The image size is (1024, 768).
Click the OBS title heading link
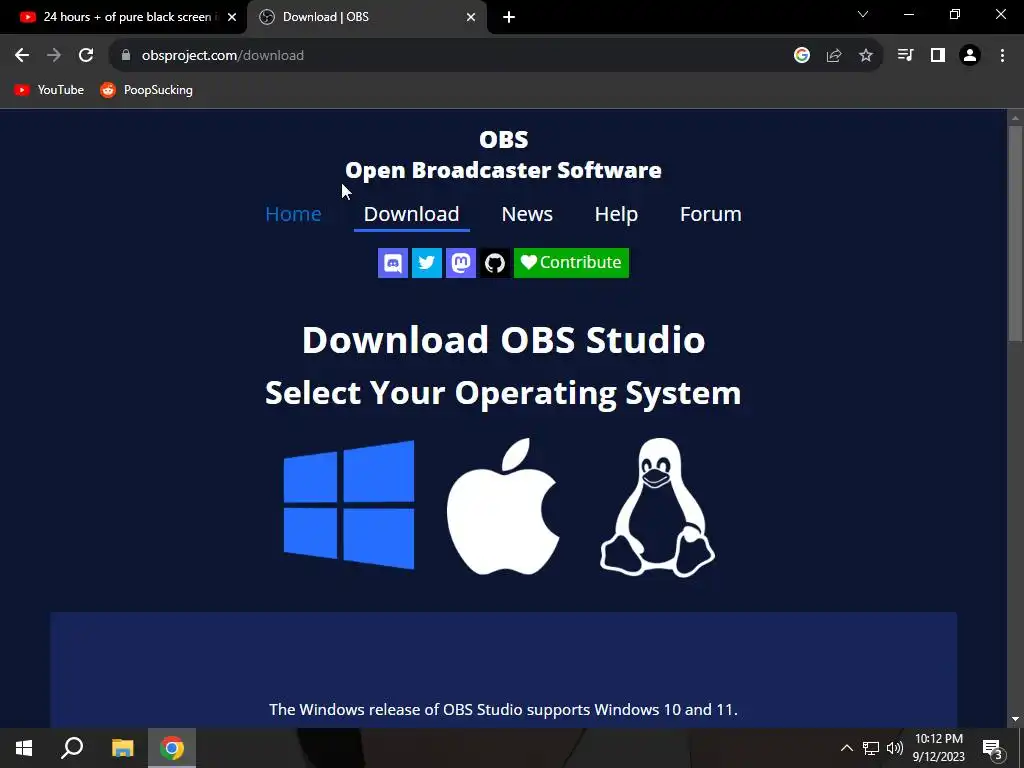tap(504, 139)
